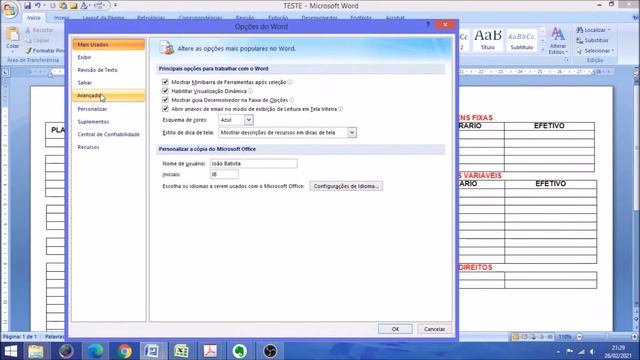The height and width of the screenshot is (360, 640).
Task: Open Microsoft Edge from the taskbar
Action: pos(96,351)
